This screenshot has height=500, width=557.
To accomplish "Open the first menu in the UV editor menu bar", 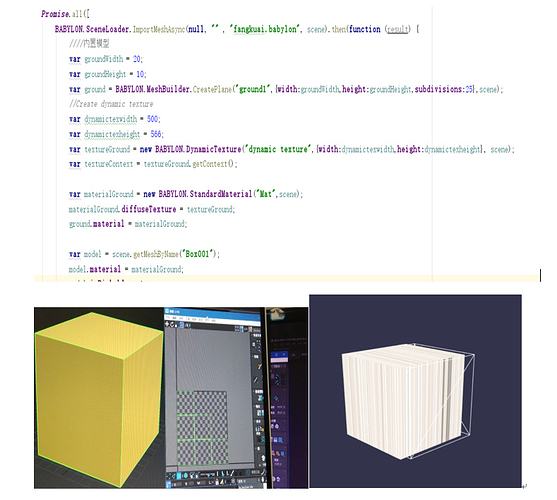I will [x=168, y=317].
